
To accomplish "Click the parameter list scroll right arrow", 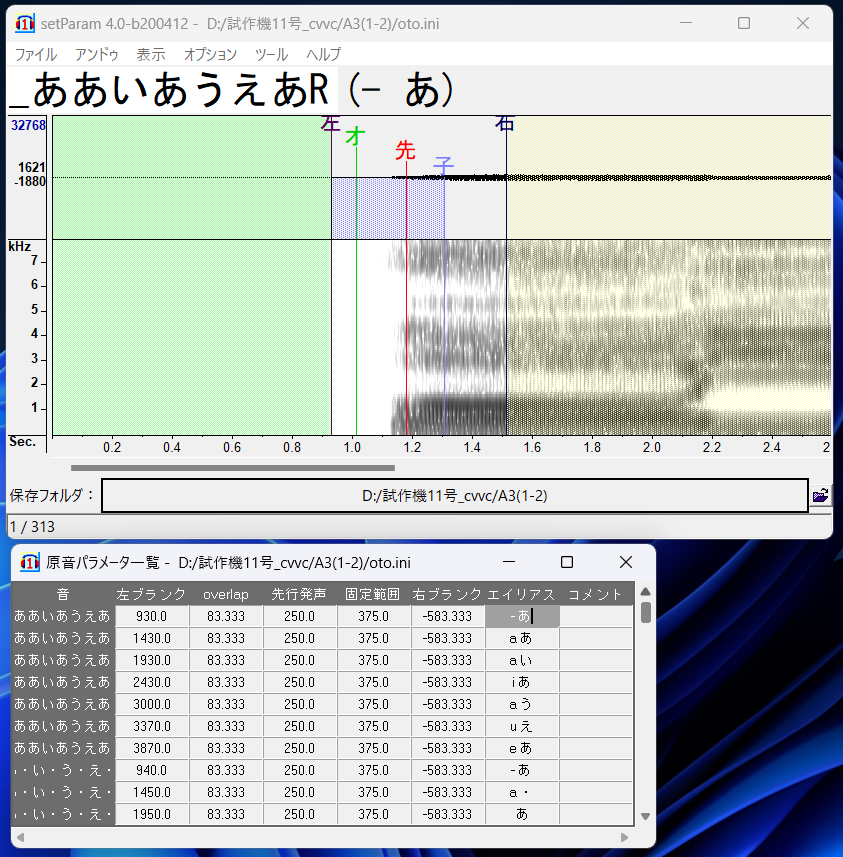I will tap(624, 837).
